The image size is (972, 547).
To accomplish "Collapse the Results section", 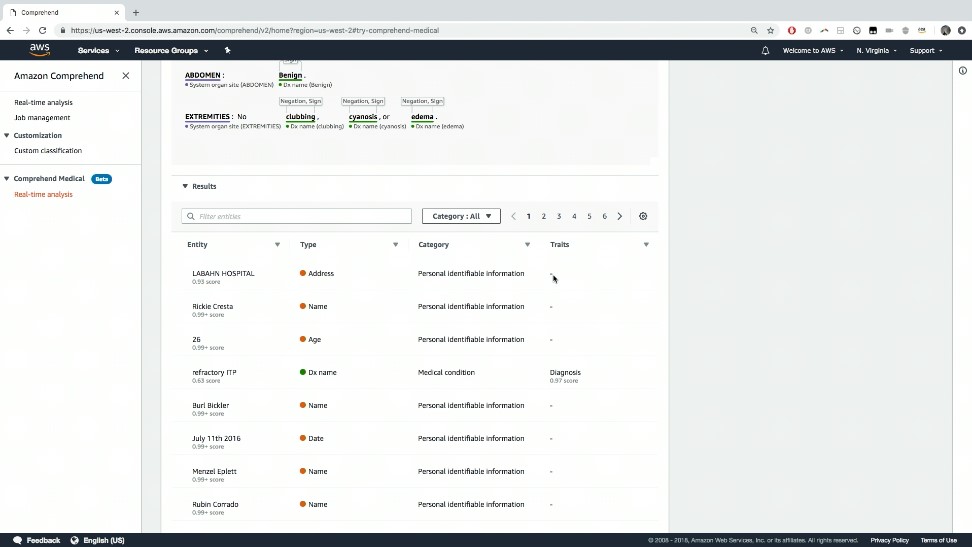I will [x=185, y=186].
